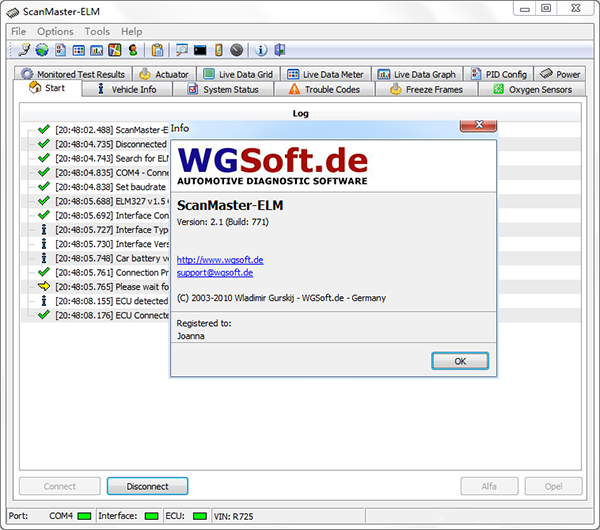Screen dimensions: 600x530
Task: Click the checklist document toolbar icon
Action: click(x=60, y=50)
